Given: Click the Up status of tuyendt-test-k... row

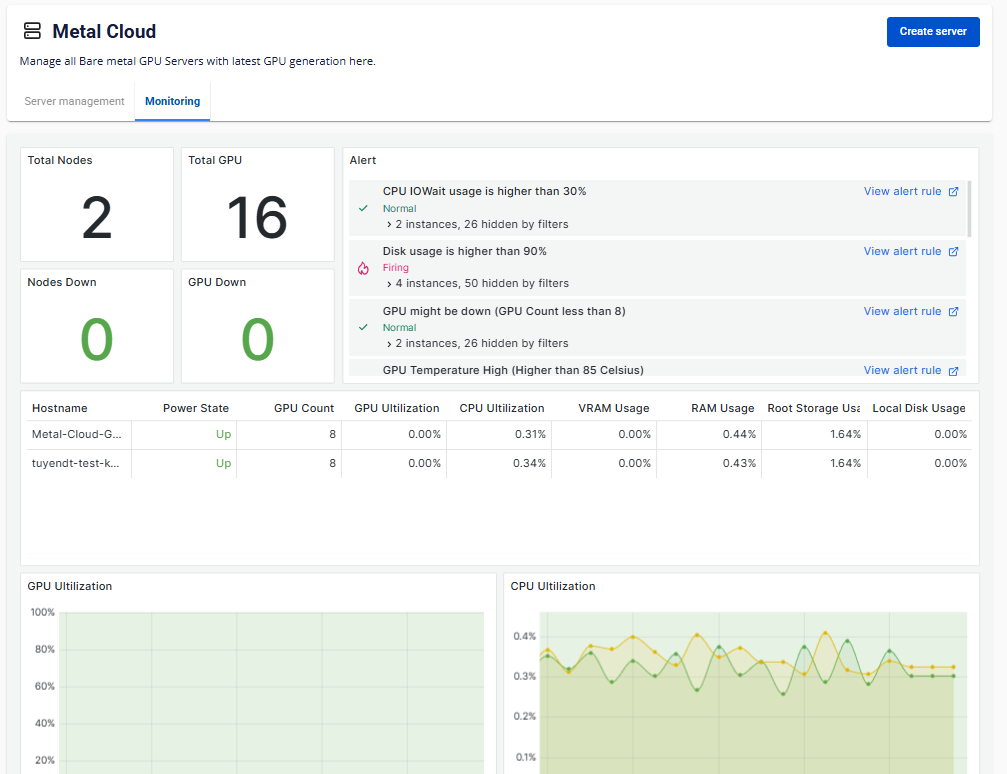Looking at the screenshot, I should pos(223,463).
